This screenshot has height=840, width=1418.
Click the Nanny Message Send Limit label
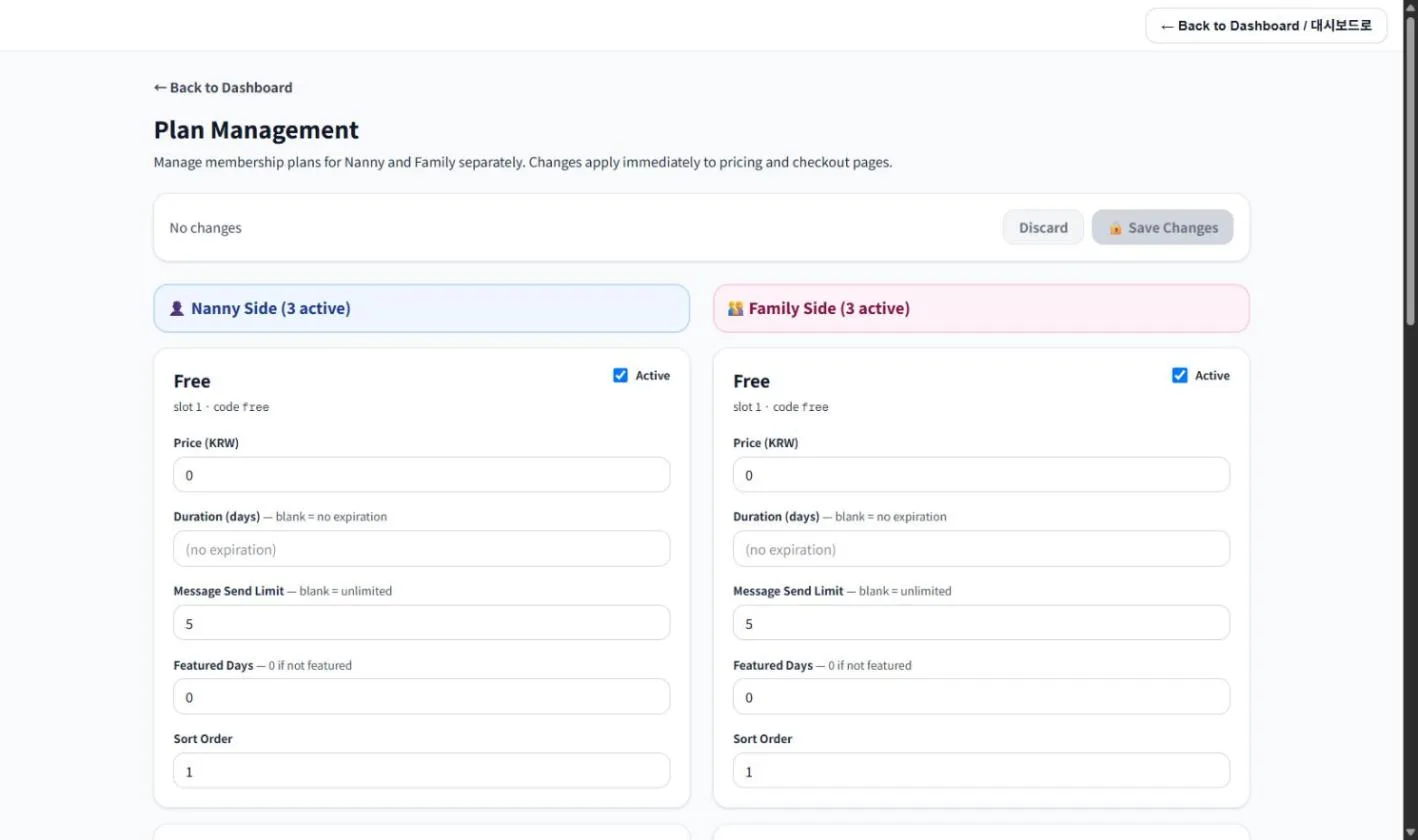click(229, 591)
